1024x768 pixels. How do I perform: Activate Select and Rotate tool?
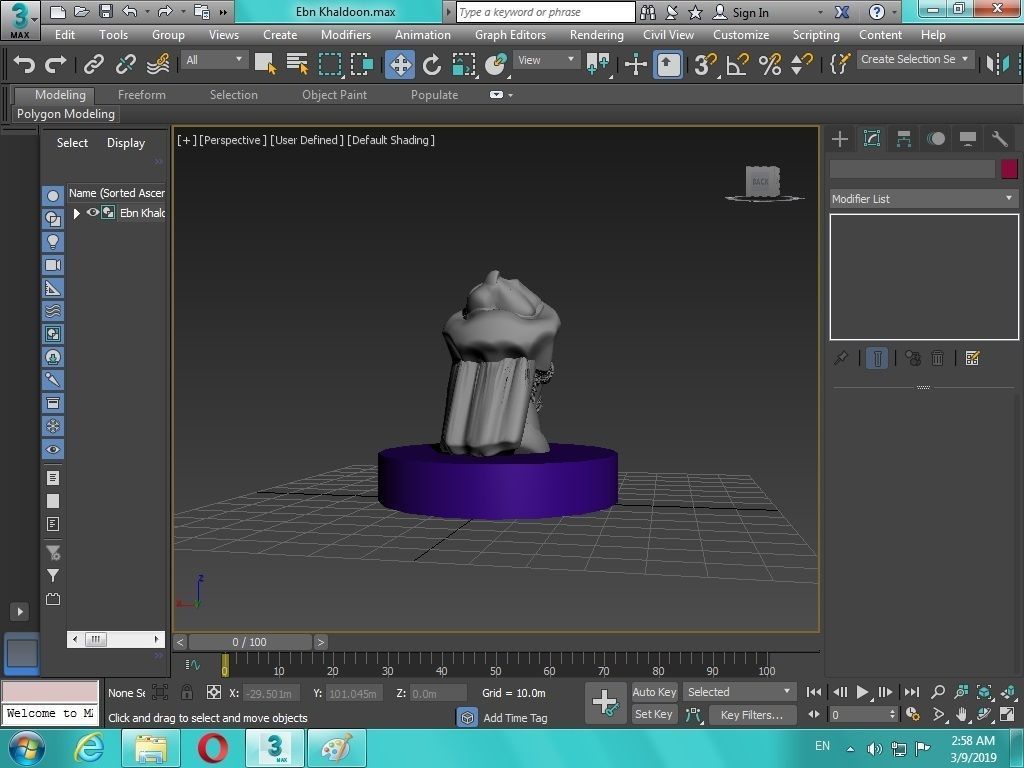432,64
